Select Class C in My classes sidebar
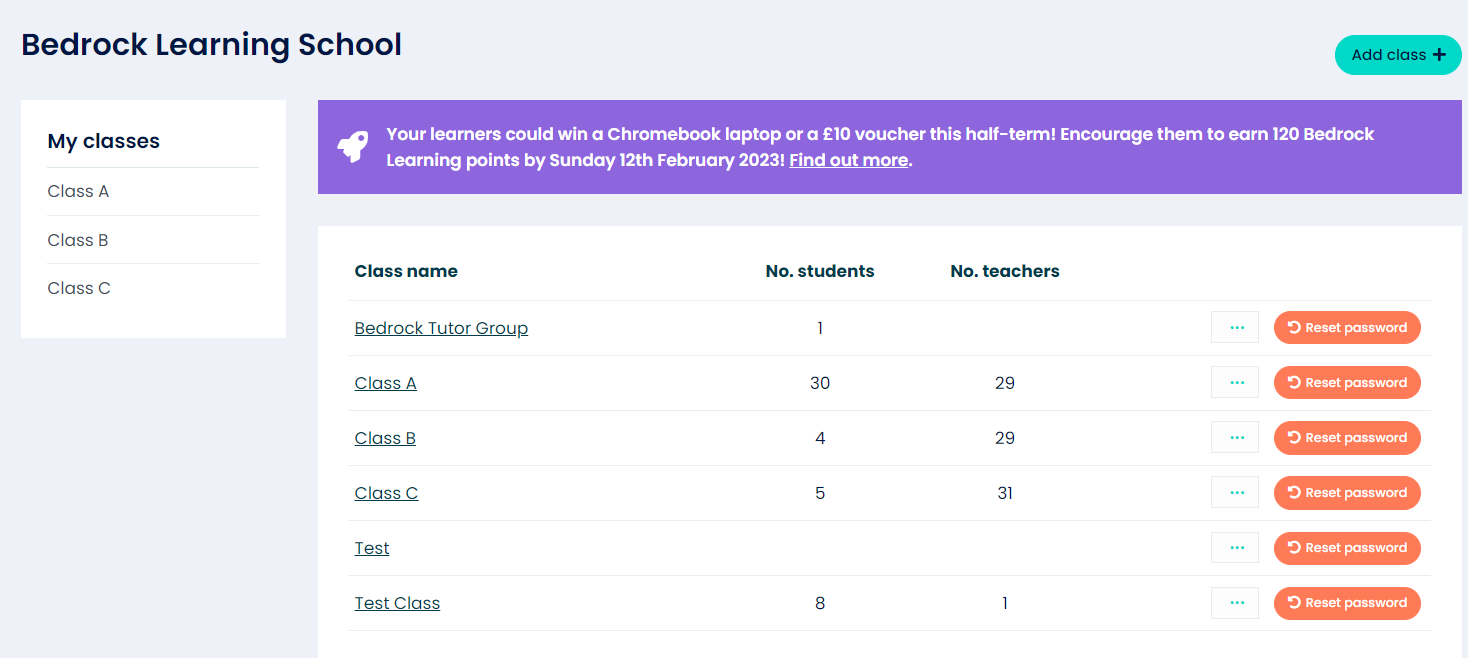This screenshot has width=1468, height=658. [79, 288]
